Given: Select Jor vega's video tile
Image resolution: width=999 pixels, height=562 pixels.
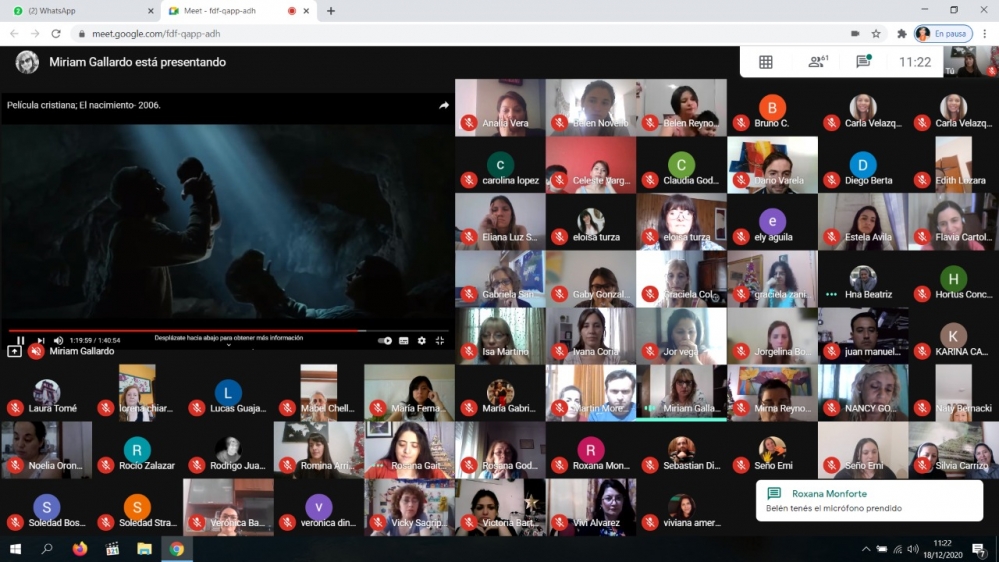Looking at the screenshot, I should pos(681,336).
